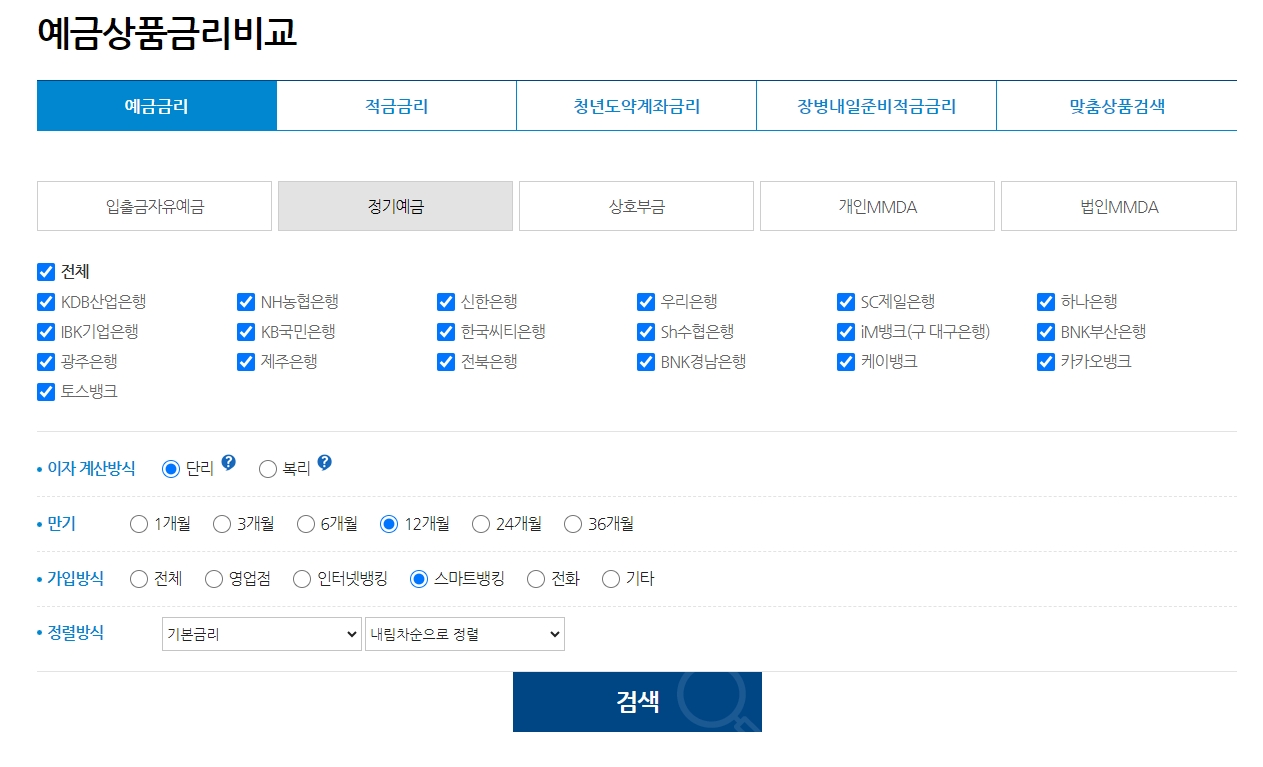Choose 6개월 maturity option

(x=306, y=524)
